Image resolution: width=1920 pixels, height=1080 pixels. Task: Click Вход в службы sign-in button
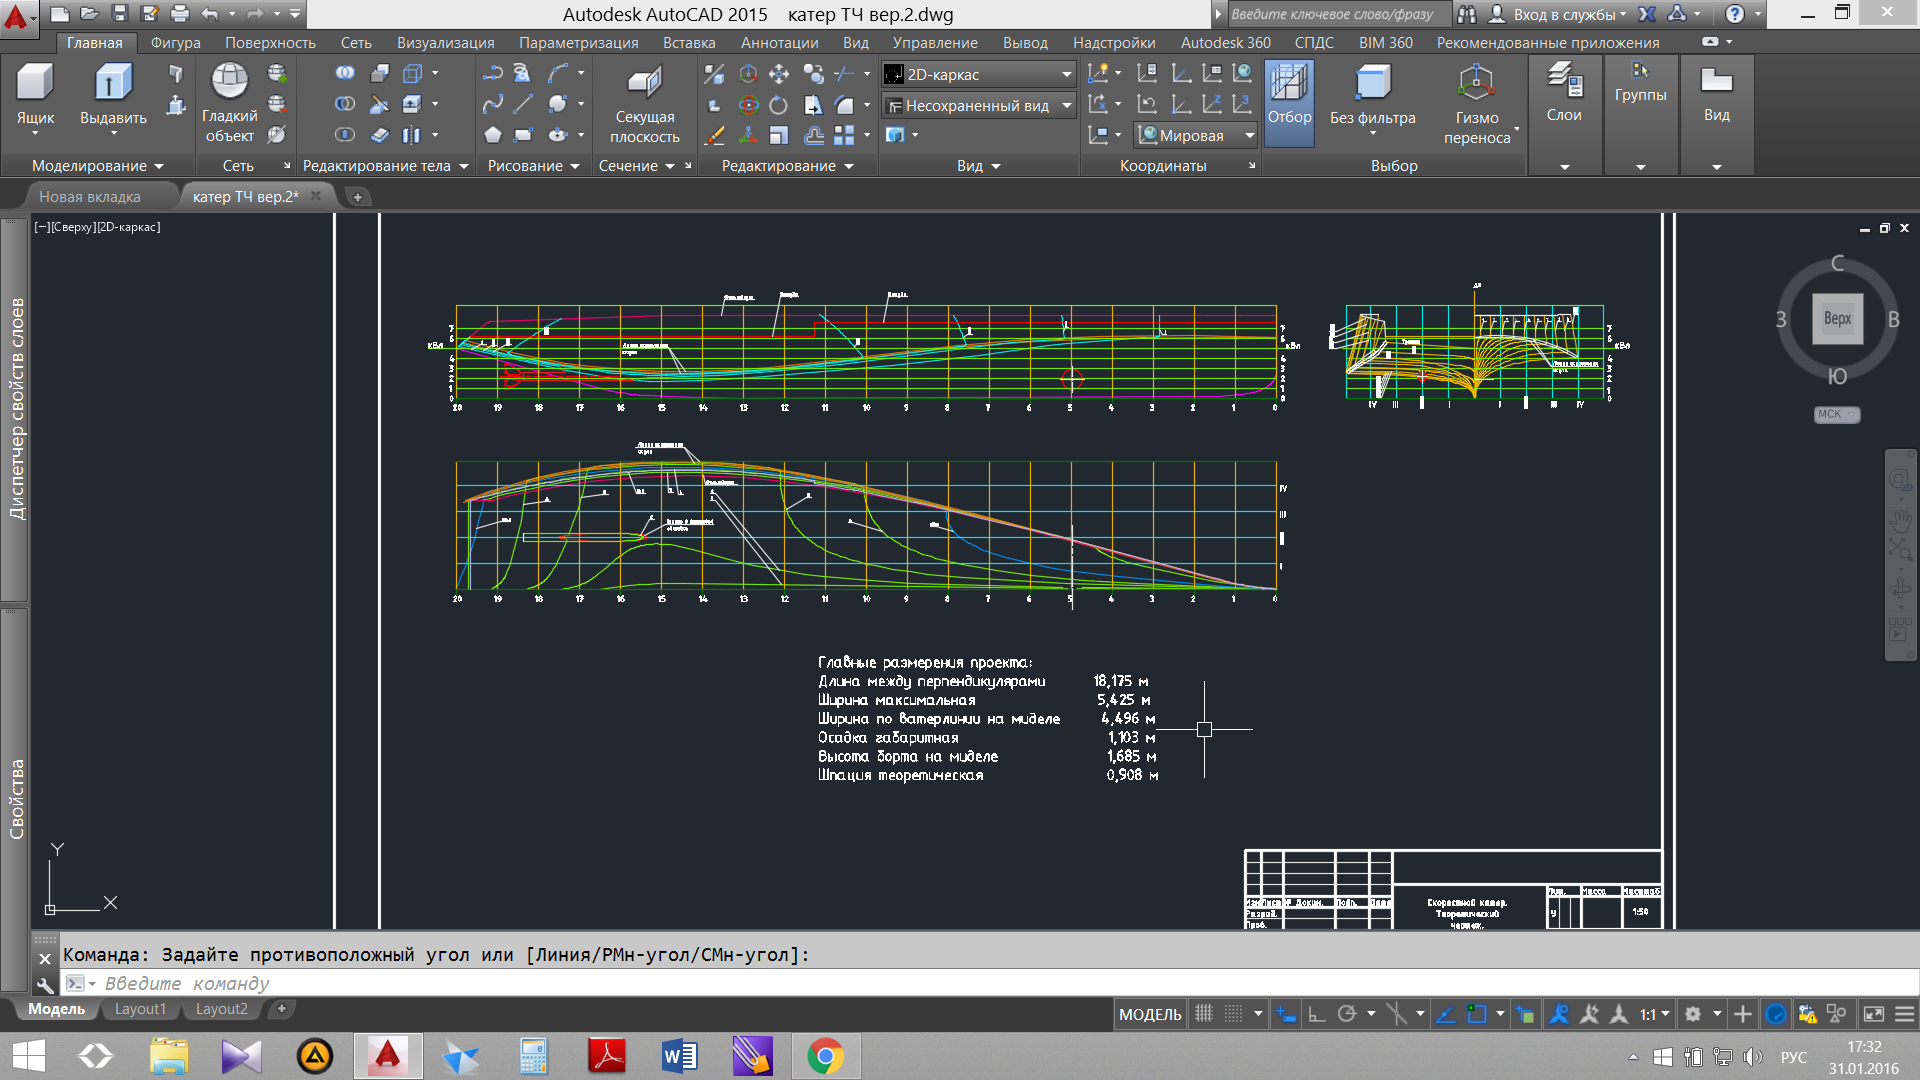pos(1557,14)
